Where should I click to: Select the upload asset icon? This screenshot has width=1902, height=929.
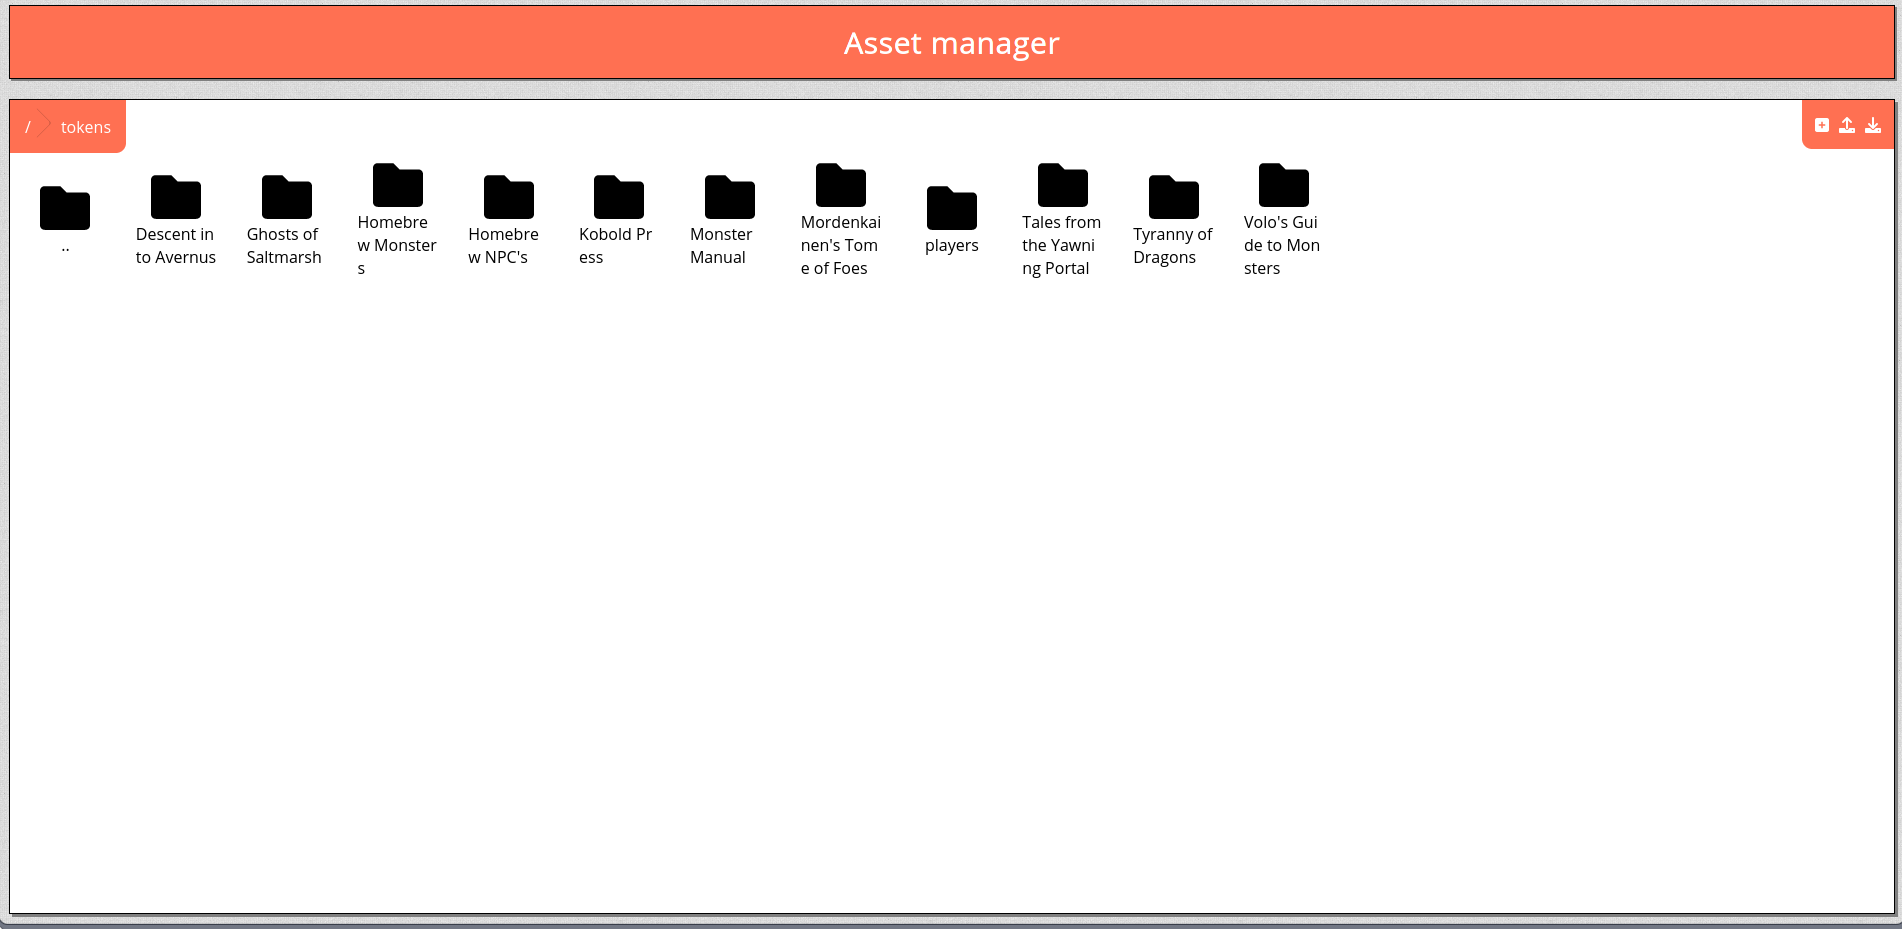(1847, 125)
